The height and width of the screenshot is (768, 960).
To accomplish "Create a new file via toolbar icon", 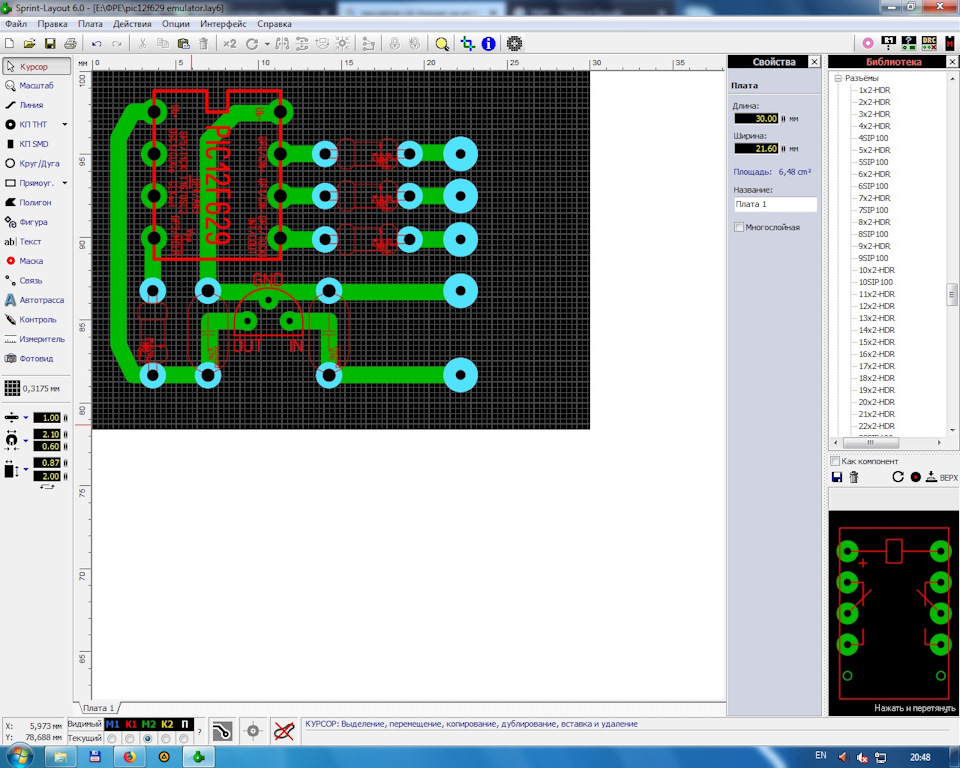I will point(9,43).
